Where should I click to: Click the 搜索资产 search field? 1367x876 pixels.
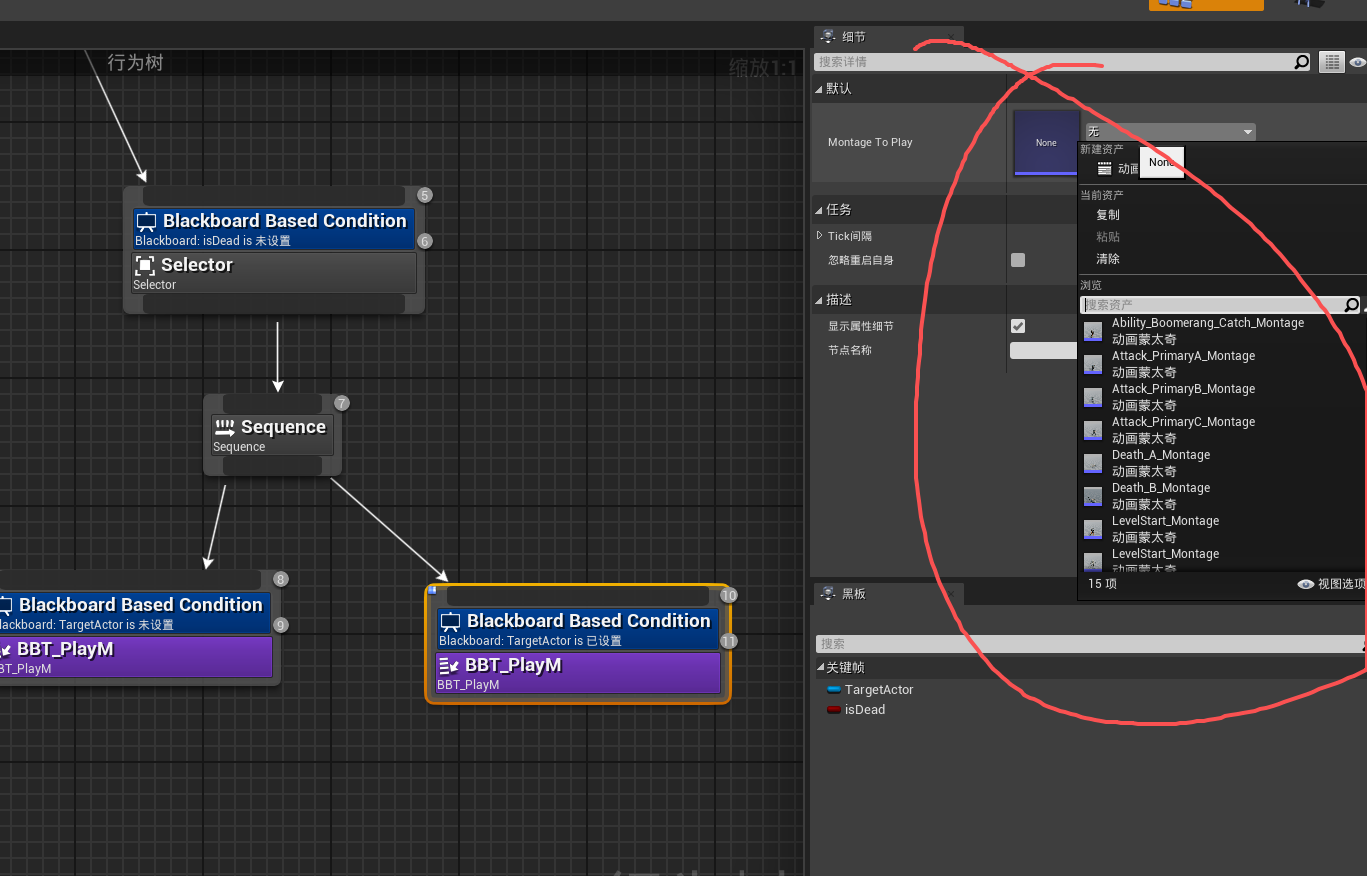pos(1220,305)
